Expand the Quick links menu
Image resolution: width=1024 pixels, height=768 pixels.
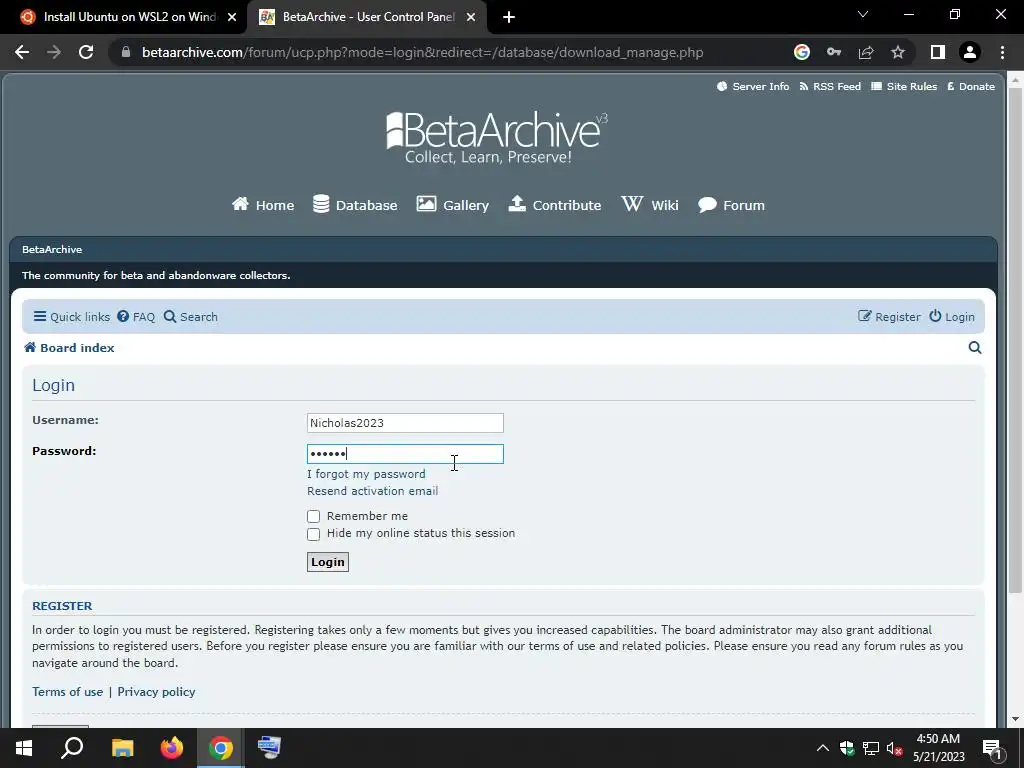(x=72, y=317)
